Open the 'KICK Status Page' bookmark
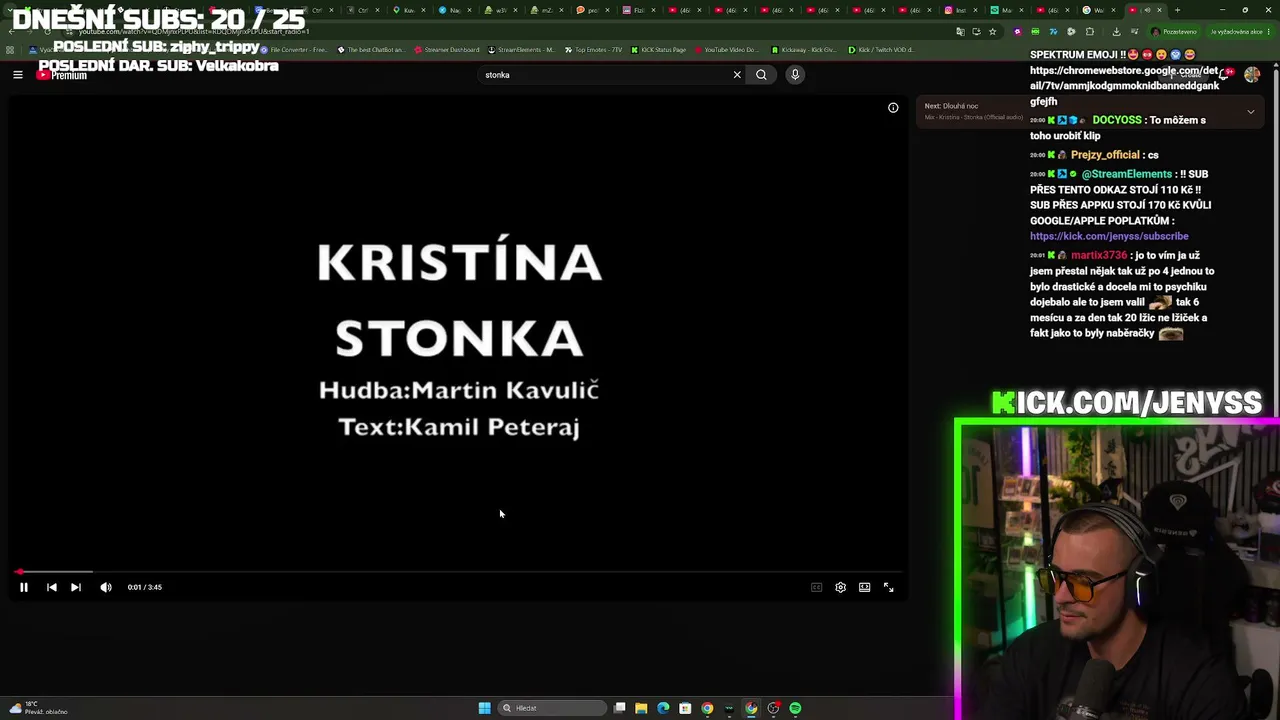The height and width of the screenshot is (720, 1280). (658, 49)
